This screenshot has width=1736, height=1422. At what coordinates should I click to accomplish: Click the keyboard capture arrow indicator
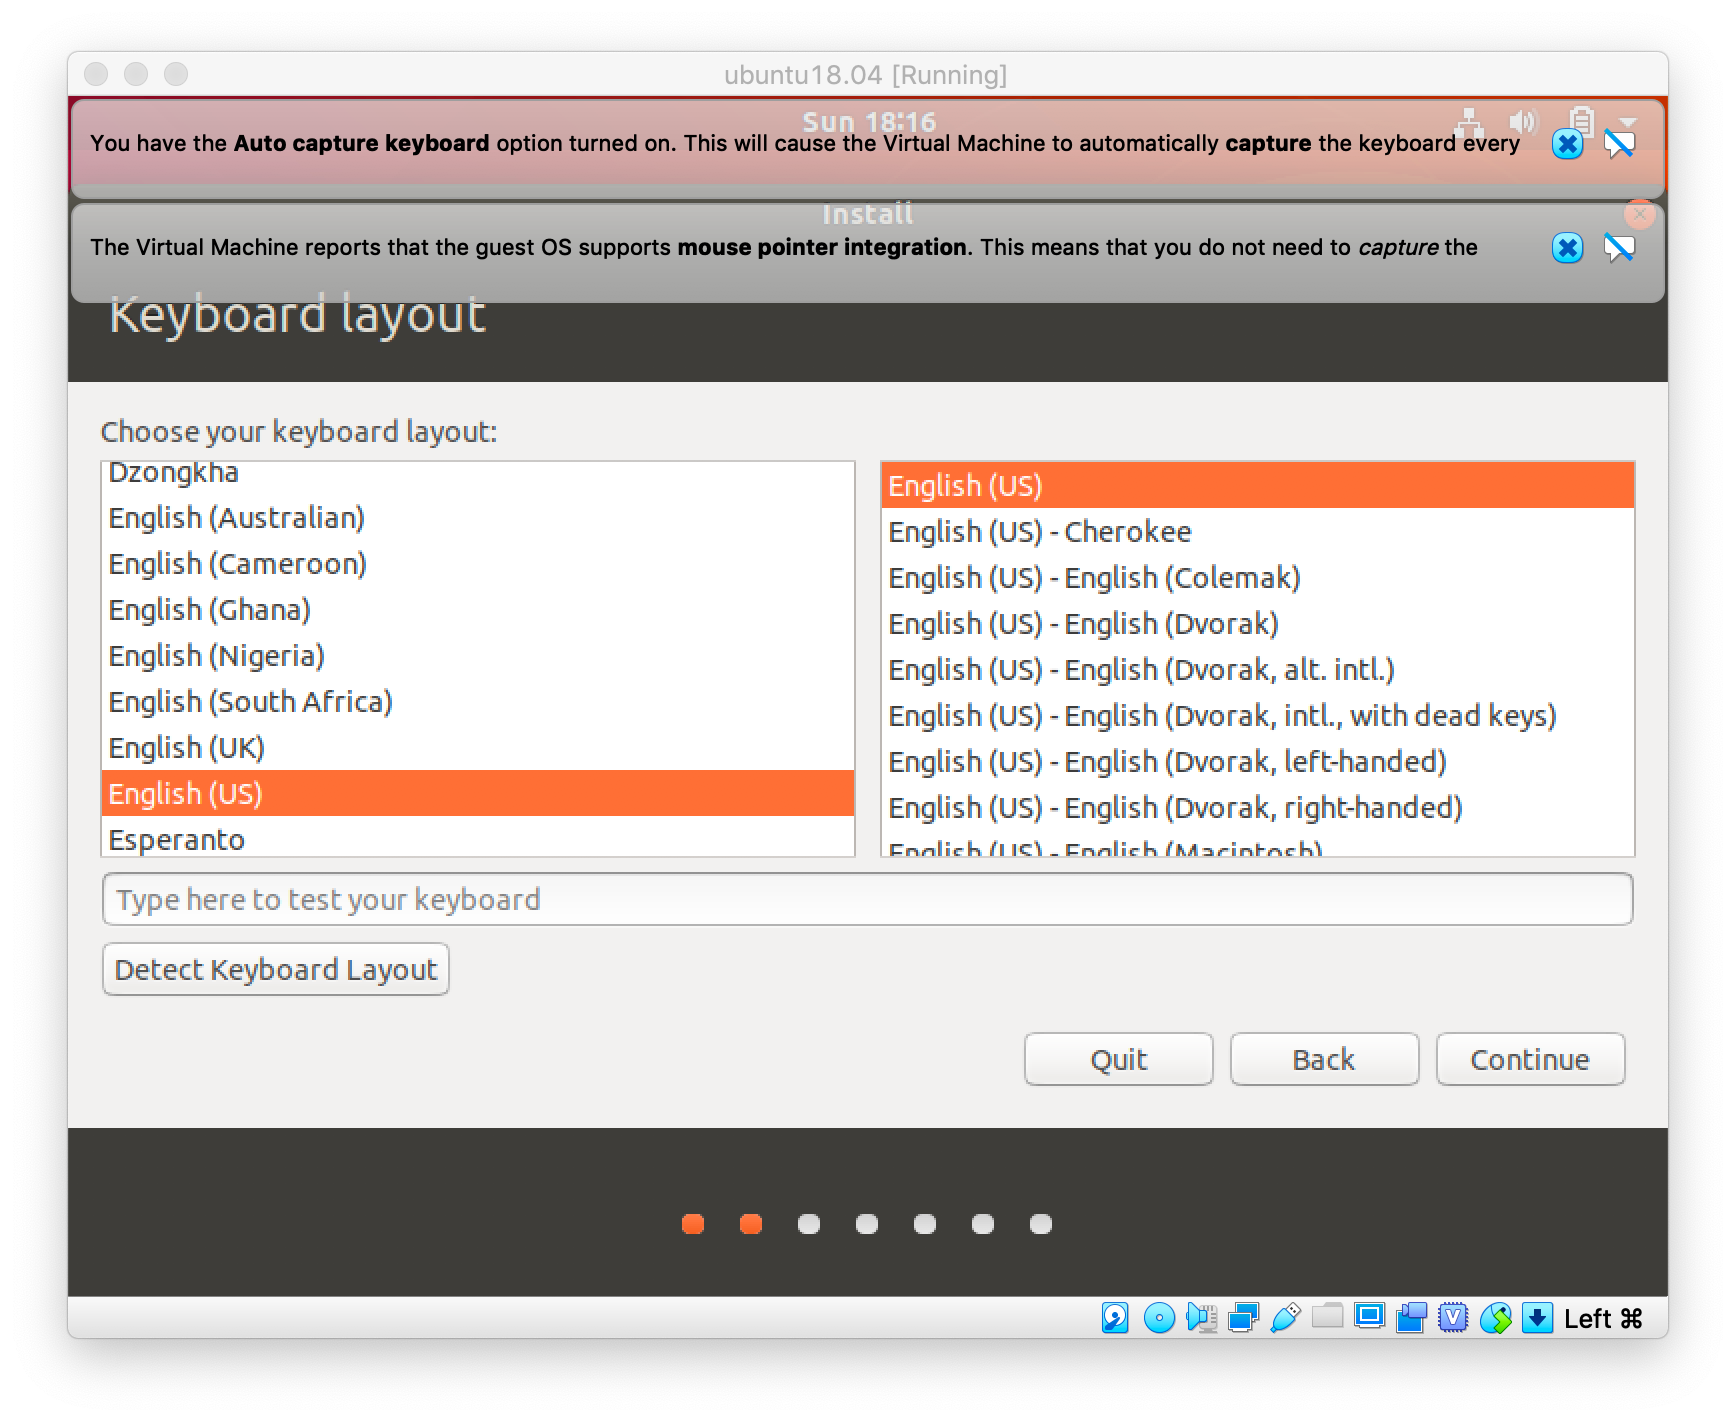click(x=1537, y=1318)
